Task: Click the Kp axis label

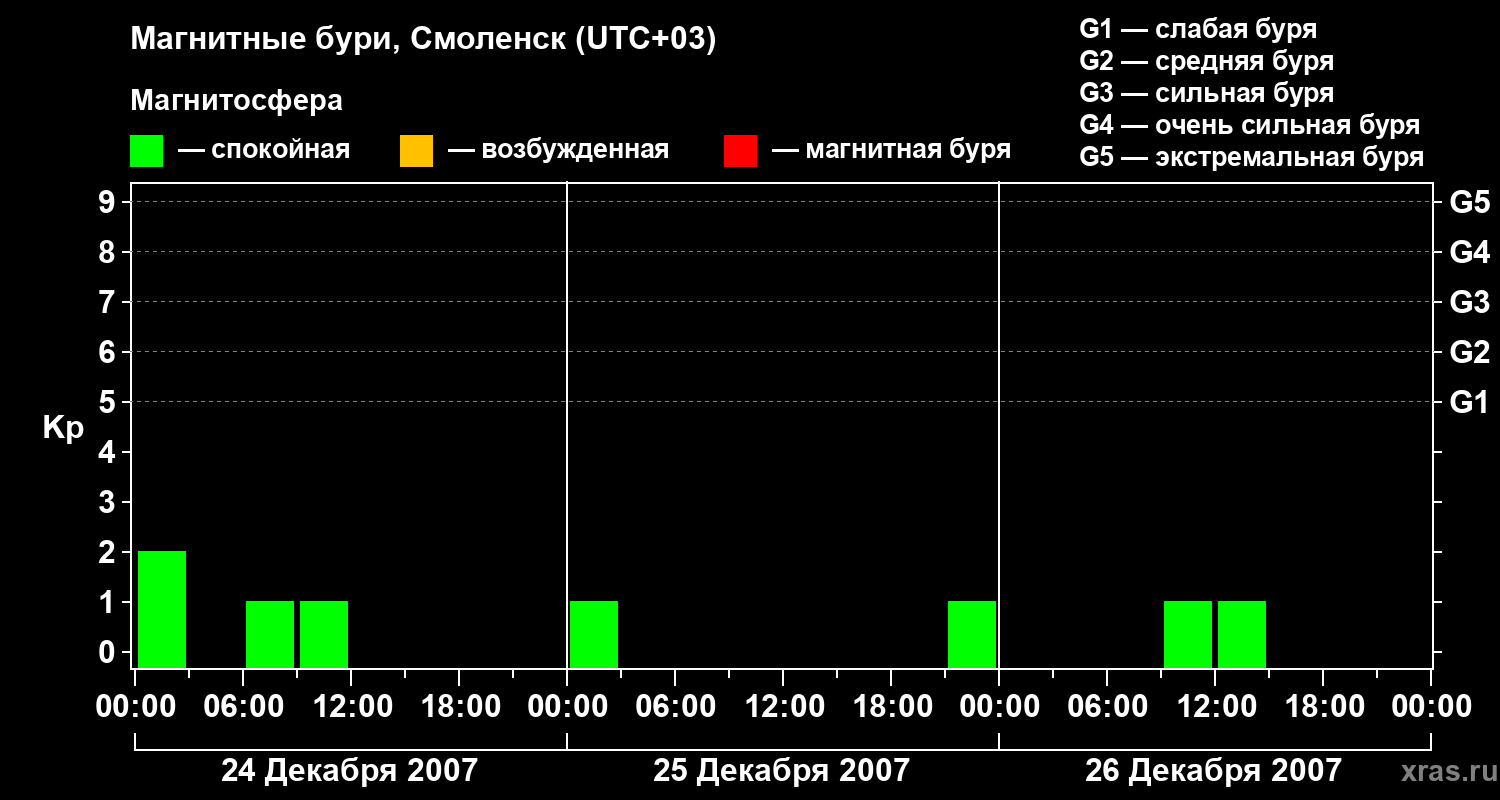Action: click(64, 428)
